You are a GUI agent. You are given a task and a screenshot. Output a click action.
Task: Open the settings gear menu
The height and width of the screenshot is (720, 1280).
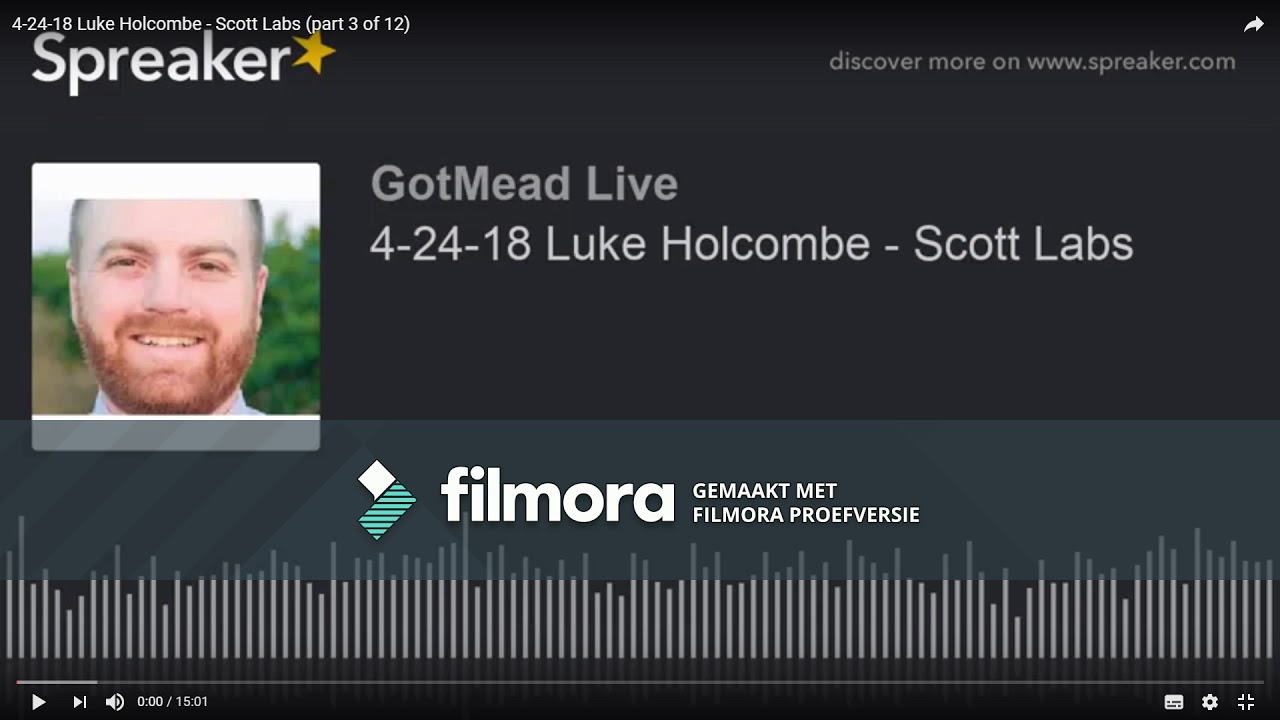(x=1210, y=702)
